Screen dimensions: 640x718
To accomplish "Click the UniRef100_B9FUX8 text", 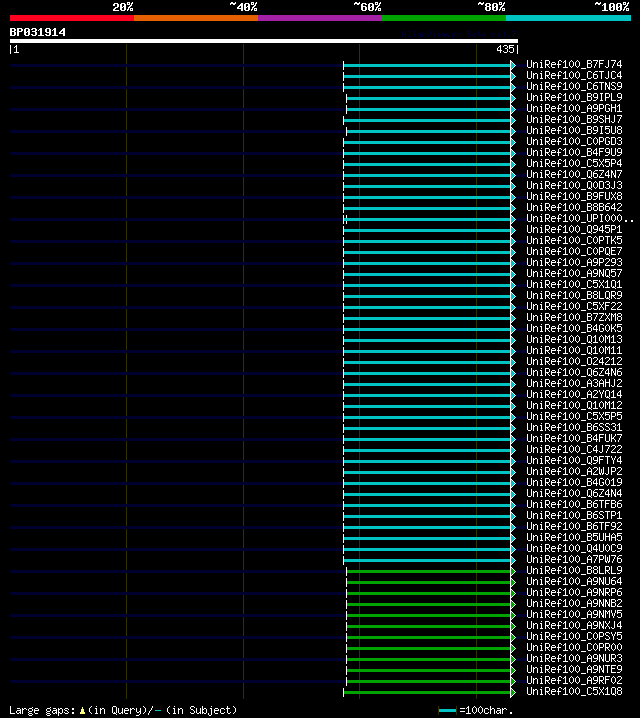I will tap(574, 196).
